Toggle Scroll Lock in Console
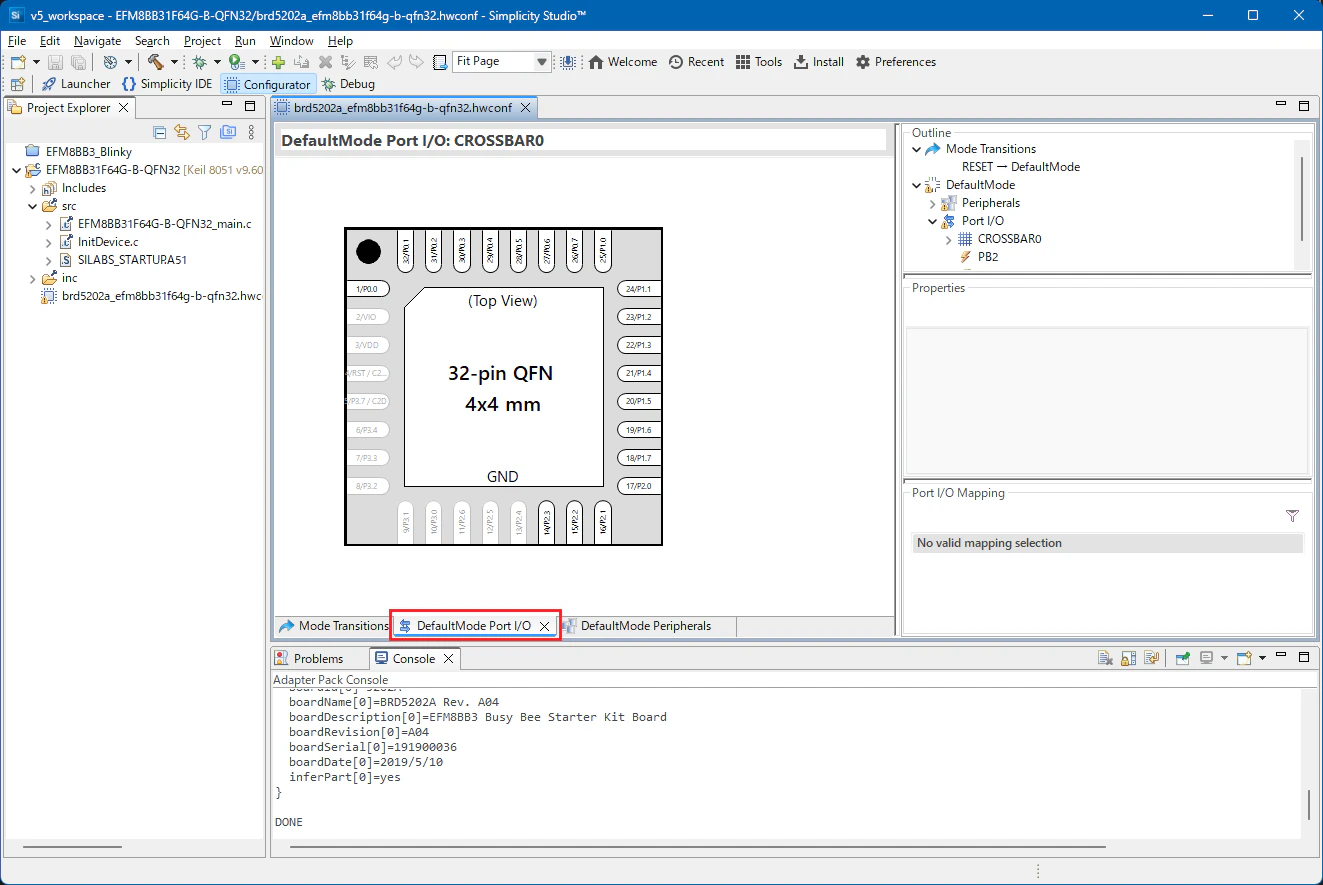Screen dimensions: 1323x885 pos(1128,658)
